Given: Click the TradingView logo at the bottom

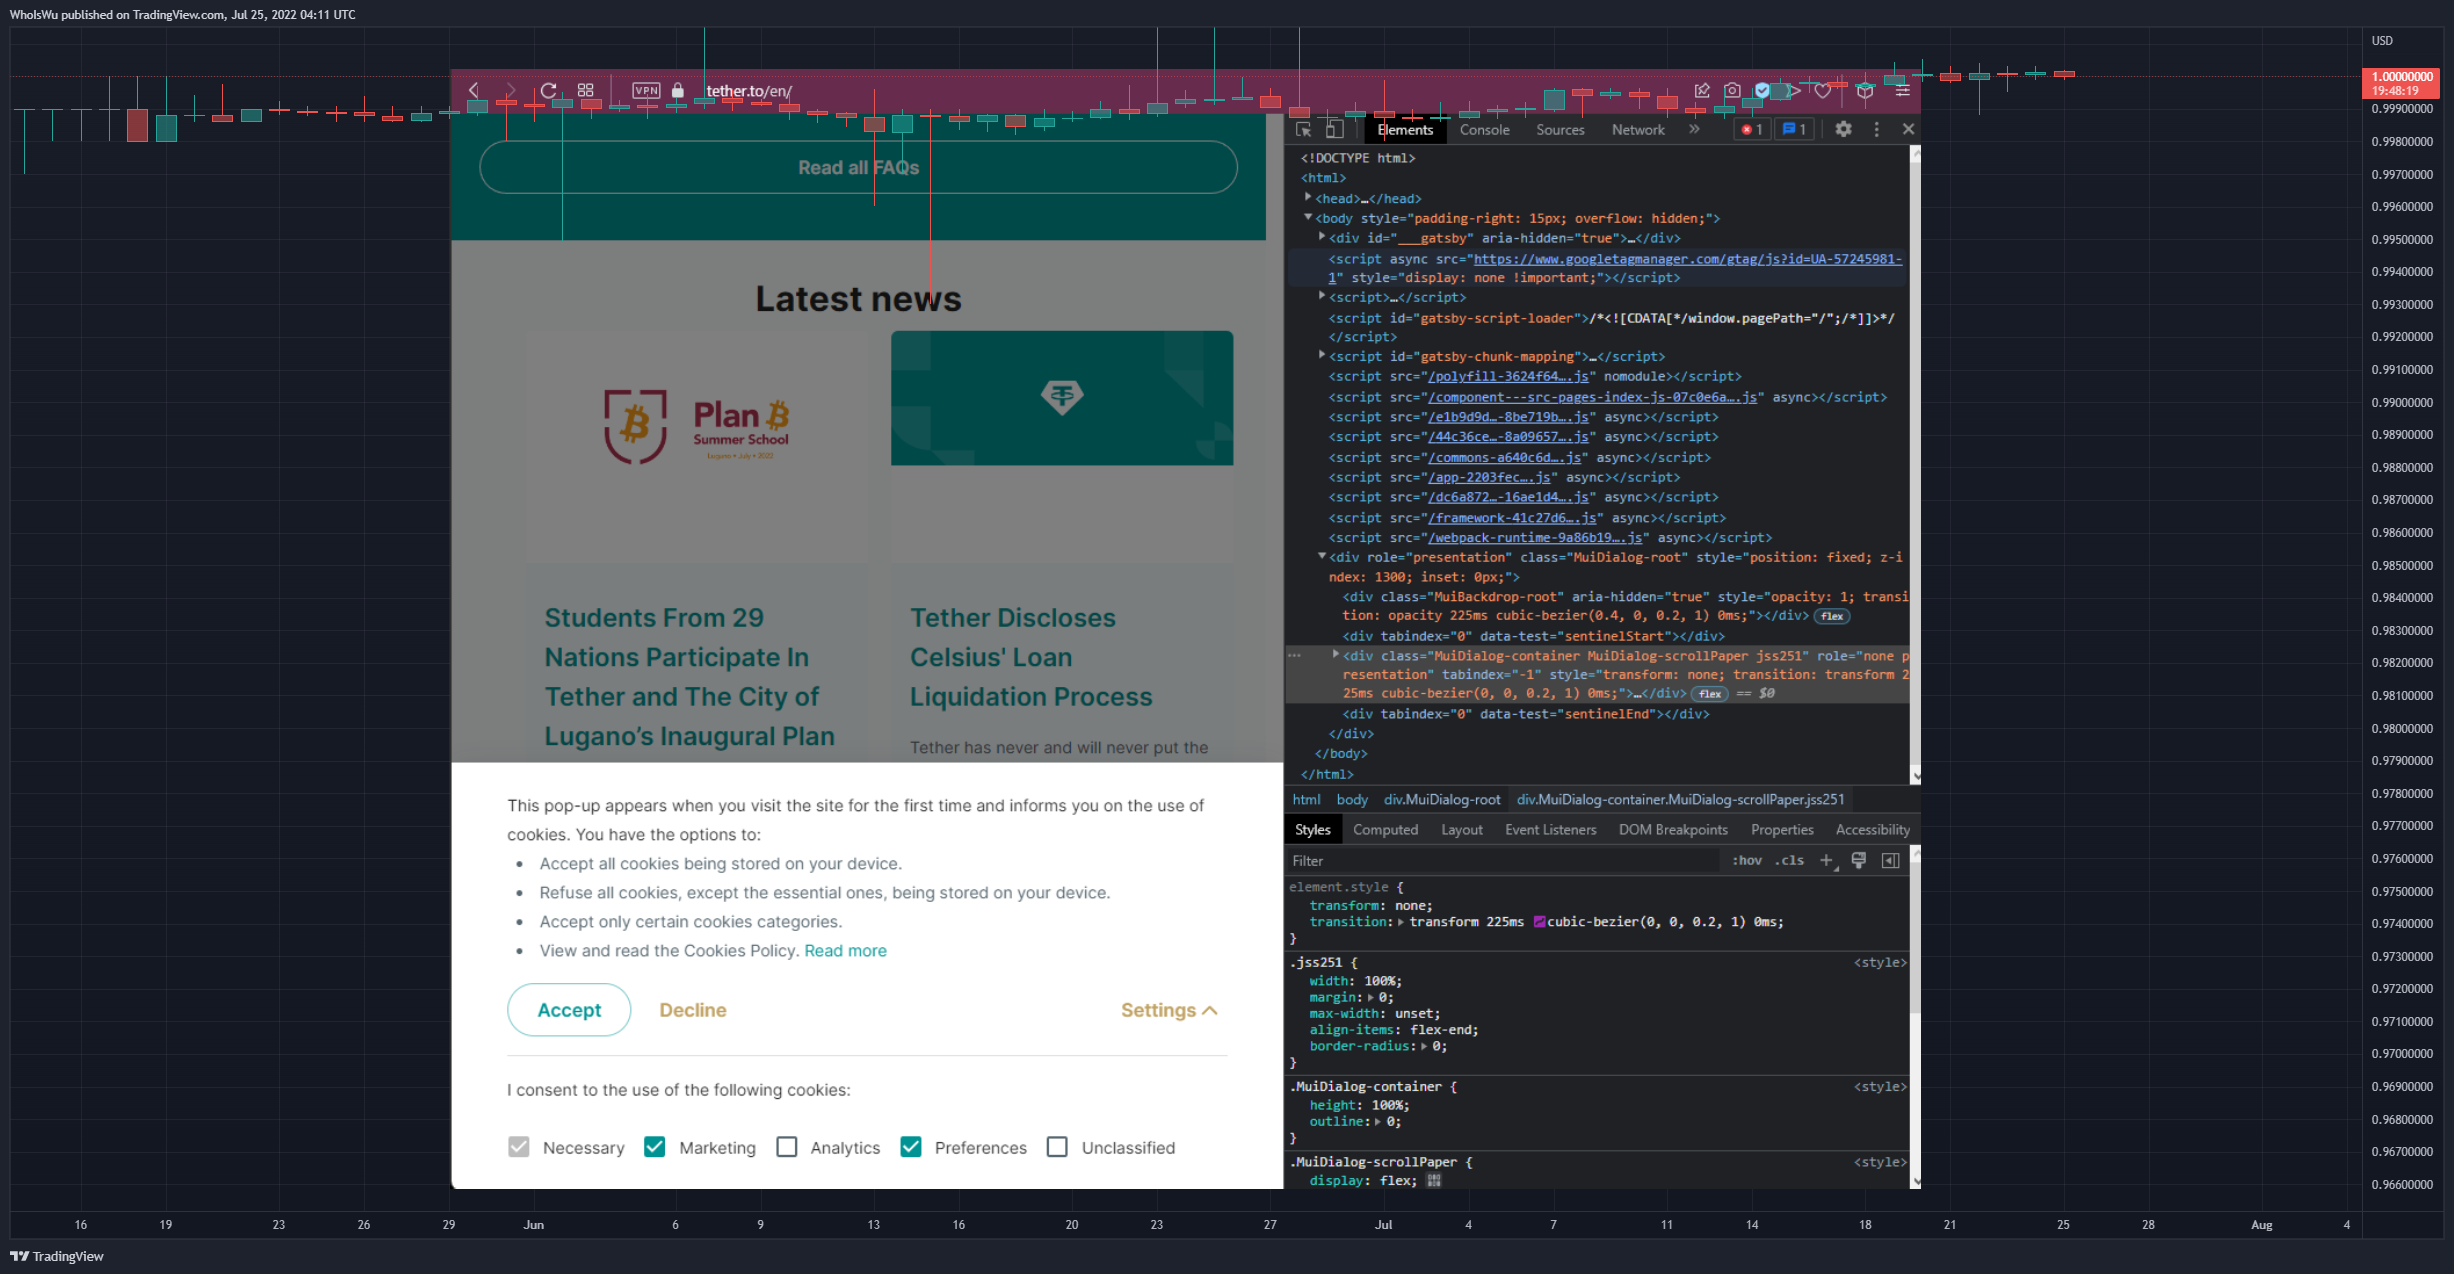Looking at the screenshot, I should tap(57, 1257).
